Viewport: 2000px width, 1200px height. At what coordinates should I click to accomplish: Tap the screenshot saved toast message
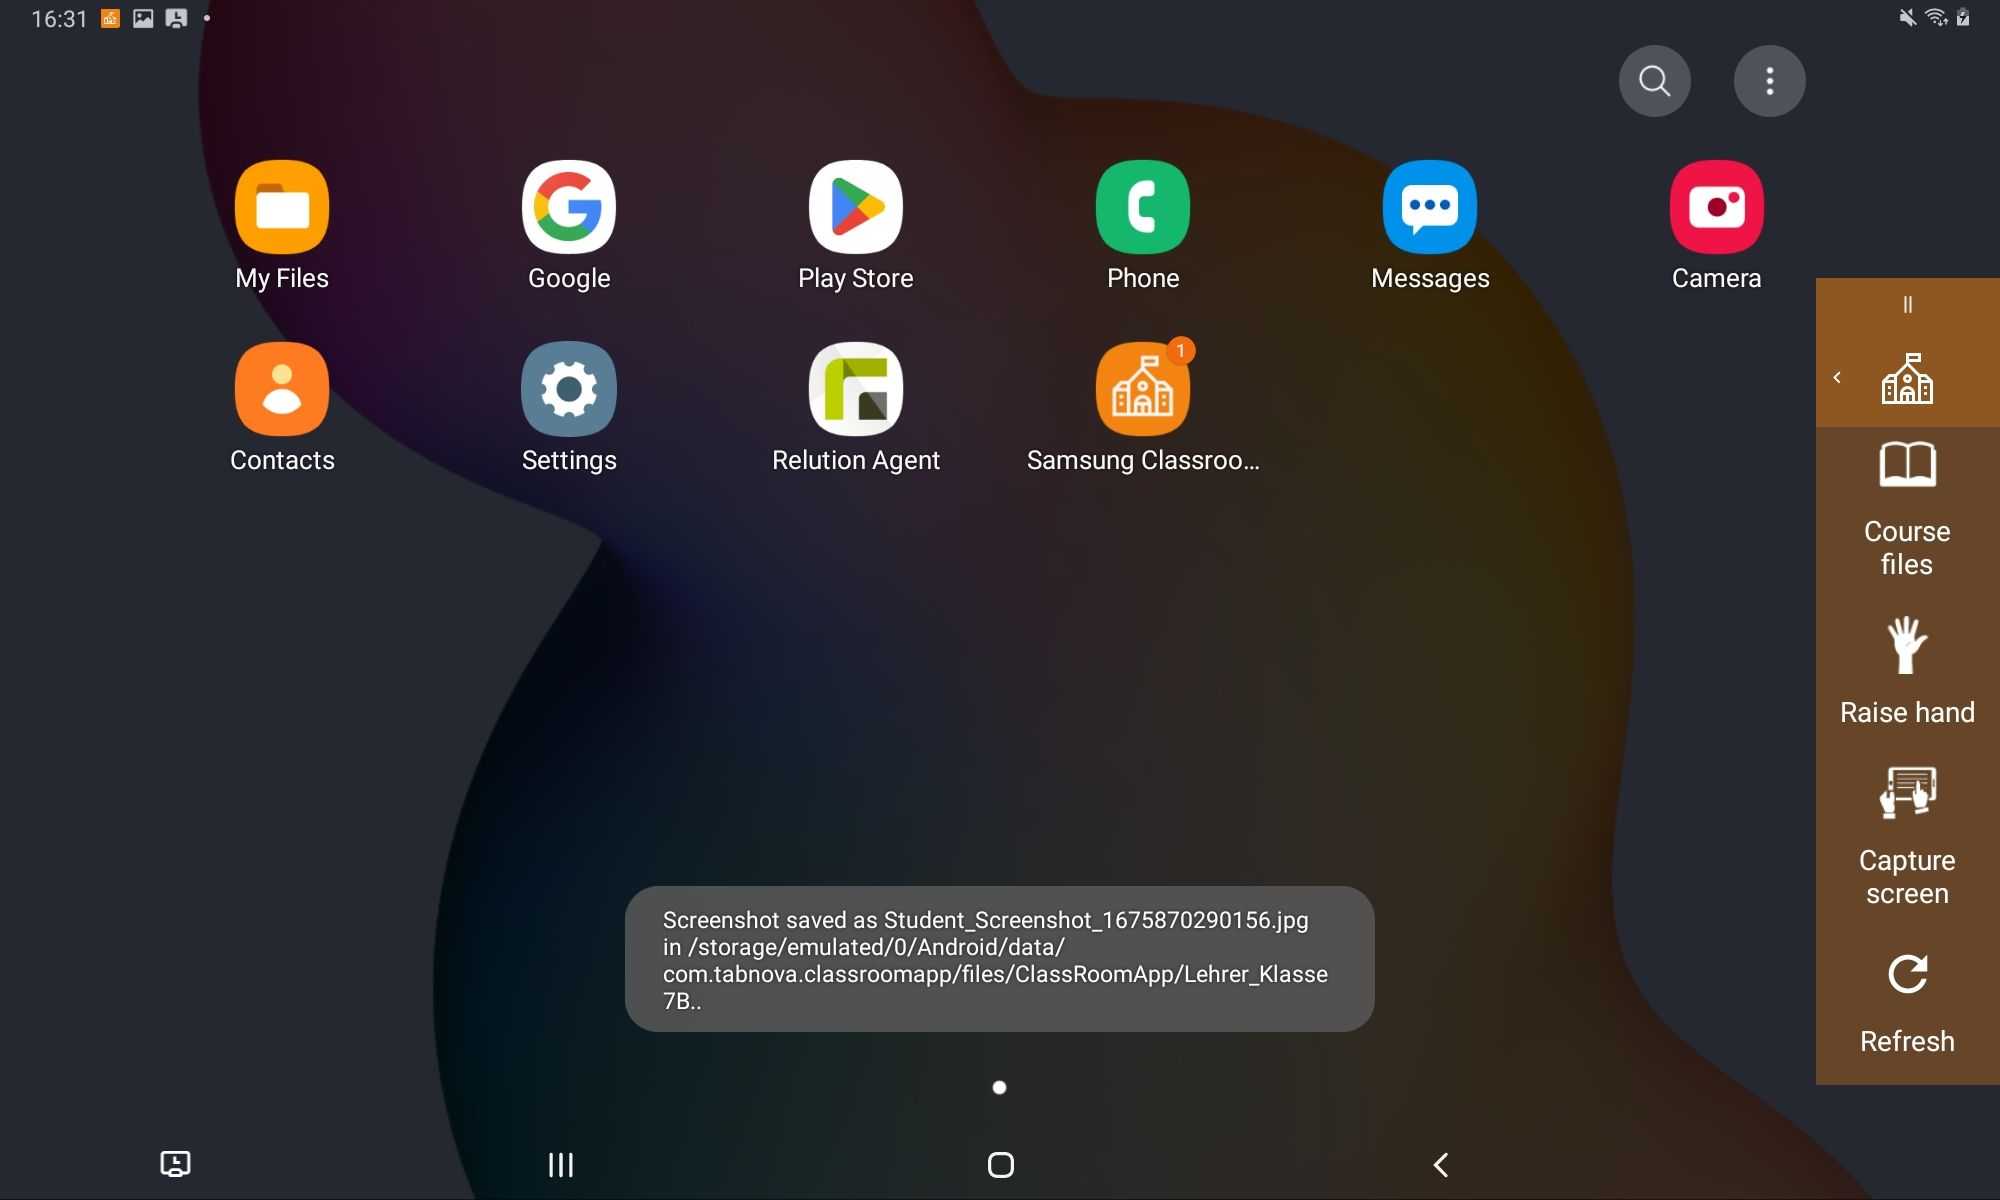tap(1000, 959)
